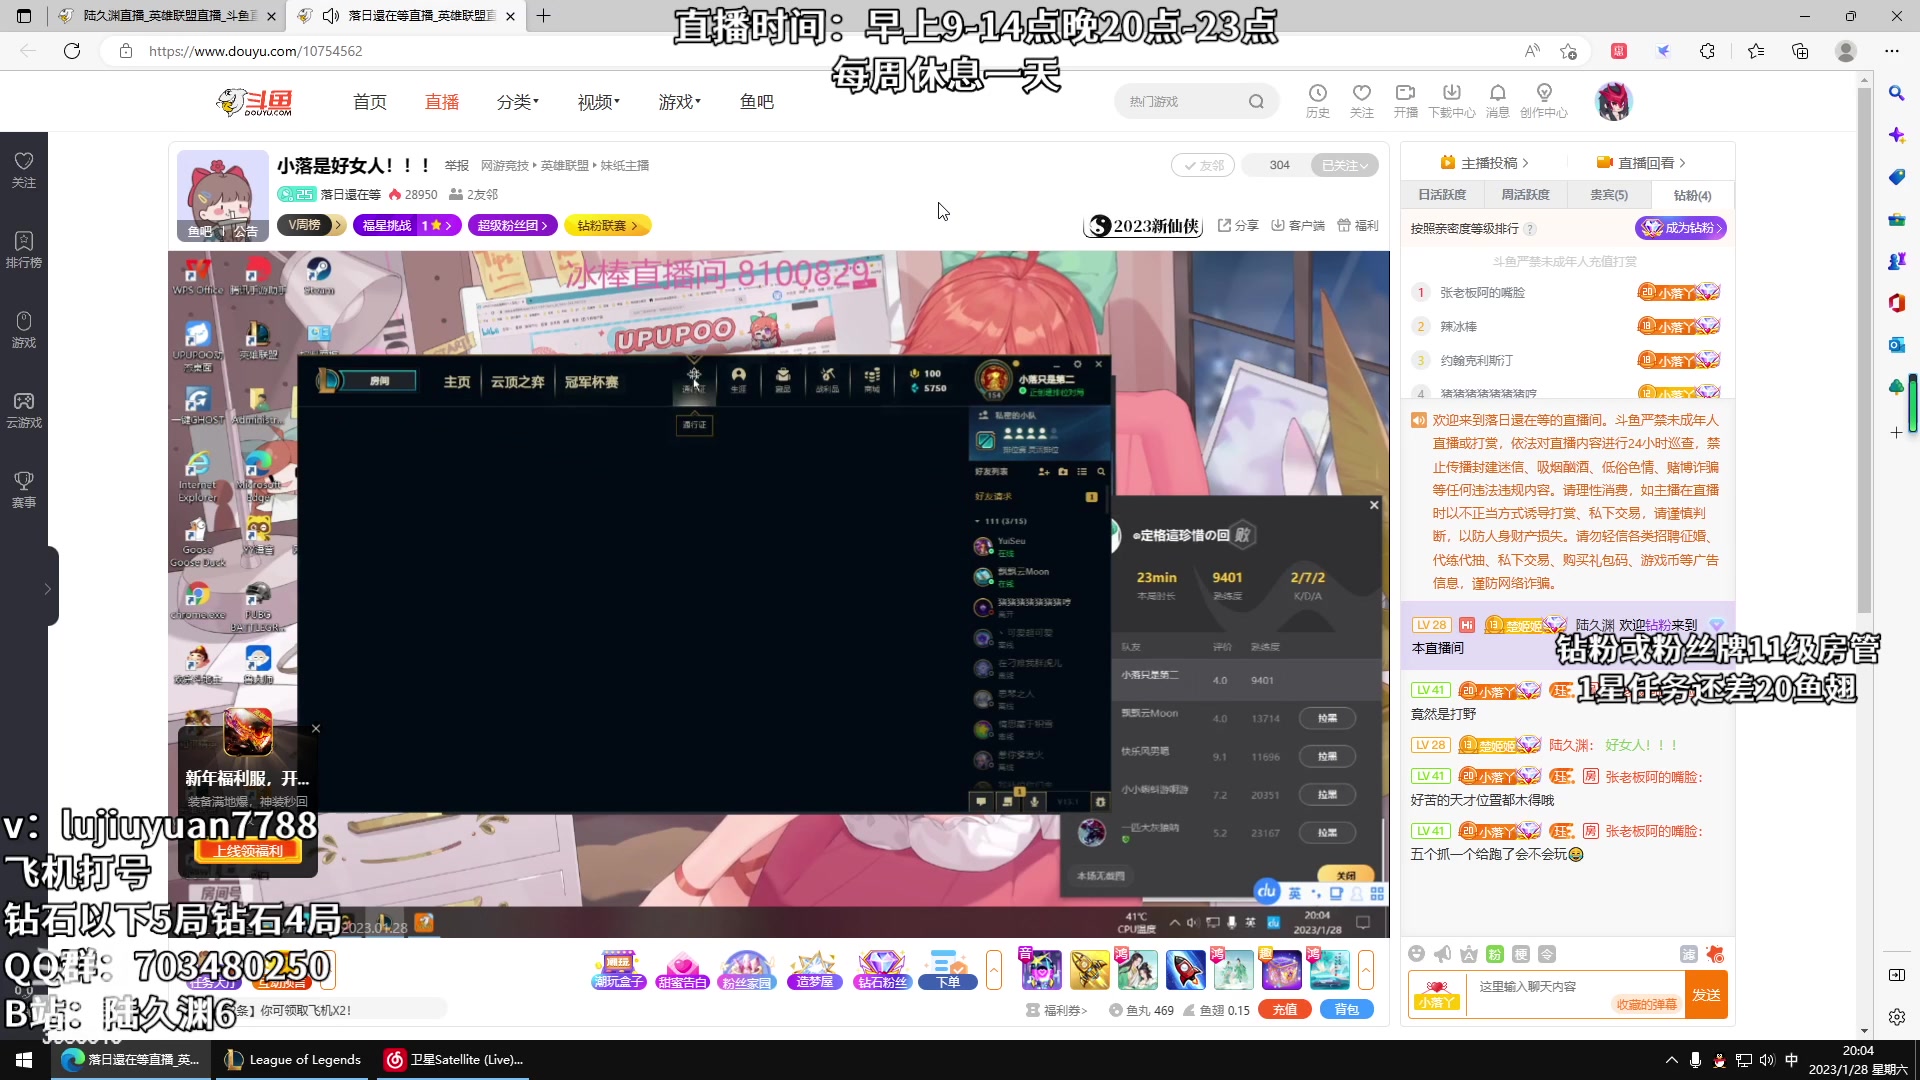
Task: Go to the 首页 nav item
Action: 370,102
